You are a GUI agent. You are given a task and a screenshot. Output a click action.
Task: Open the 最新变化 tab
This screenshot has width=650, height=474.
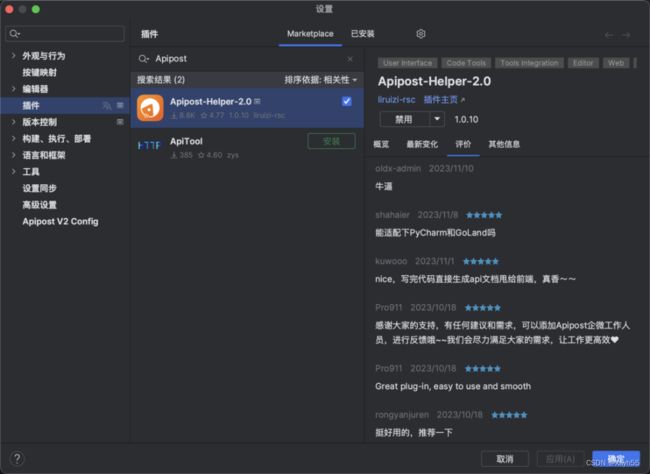422,144
